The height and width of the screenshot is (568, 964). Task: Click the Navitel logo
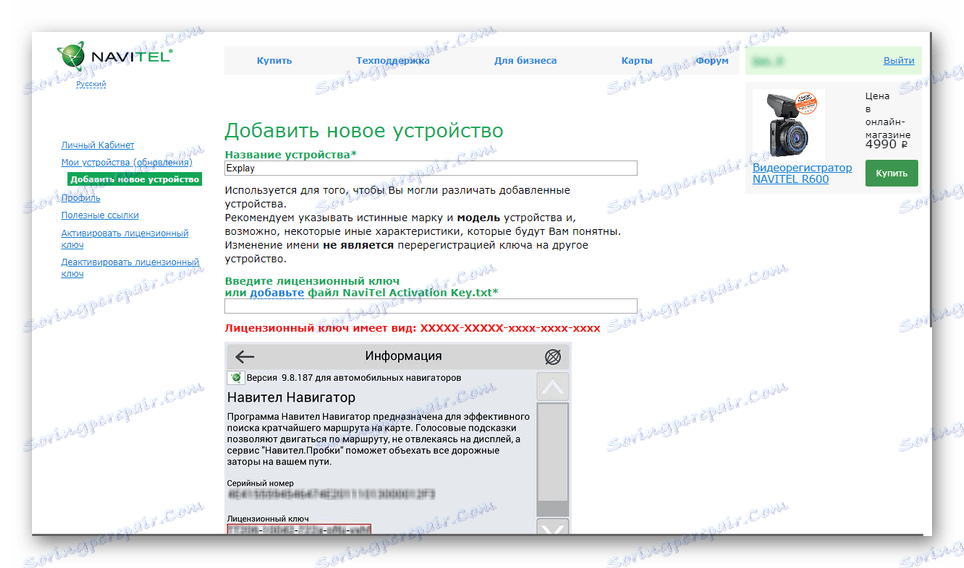point(114,57)
